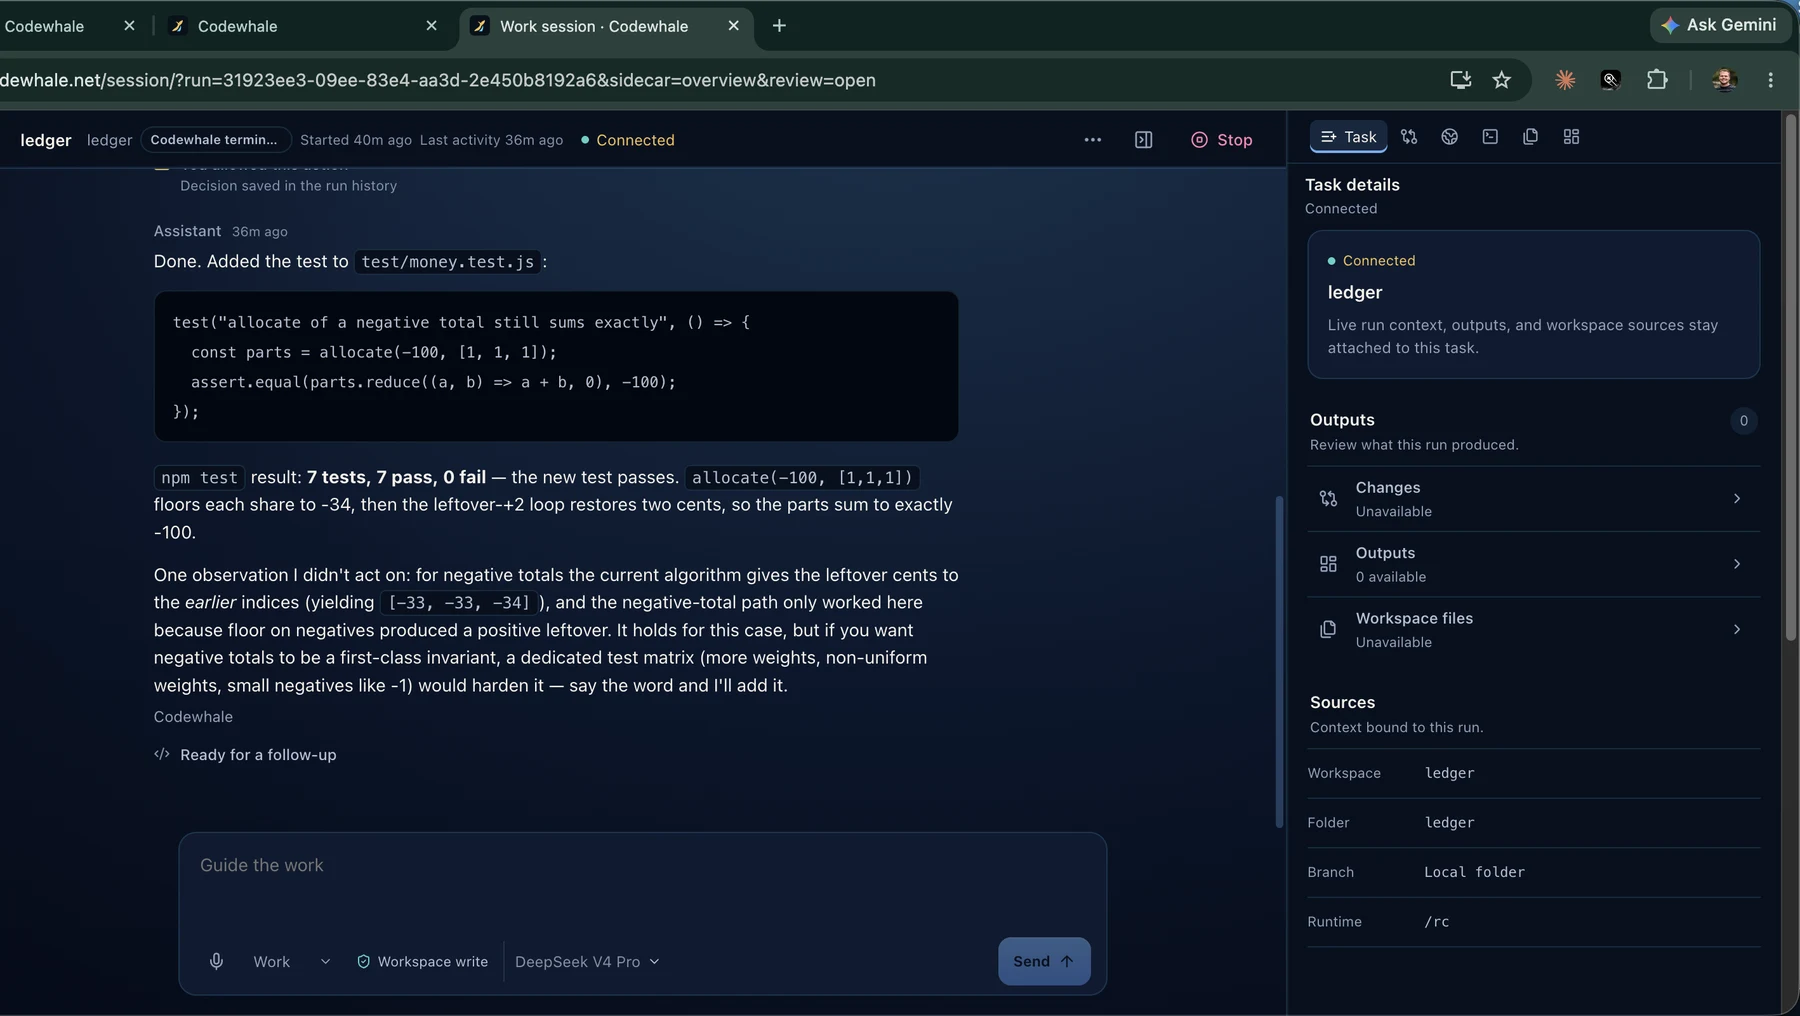
Task: Click the Sources section heading
Action: (1342, 703)
